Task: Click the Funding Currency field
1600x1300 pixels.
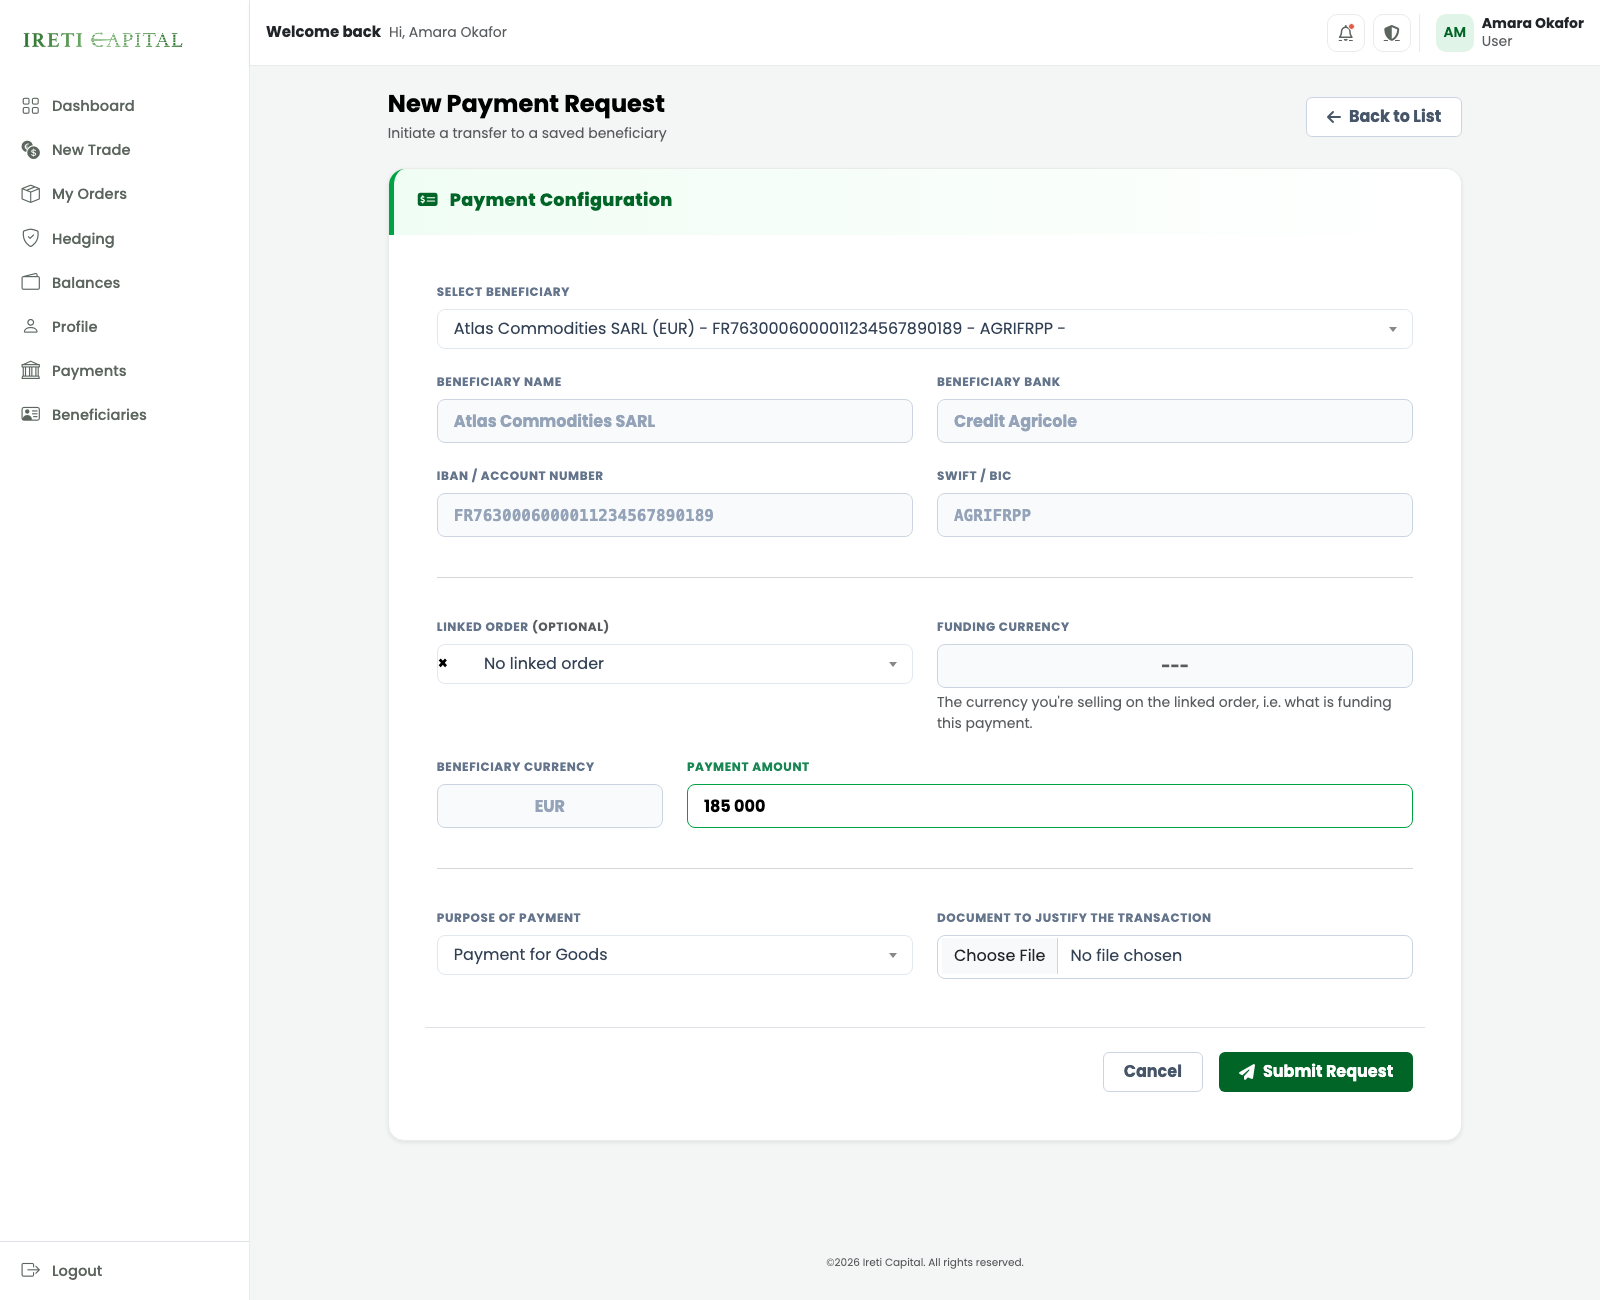Action: pyautogui.click(x=1174, y=666)
